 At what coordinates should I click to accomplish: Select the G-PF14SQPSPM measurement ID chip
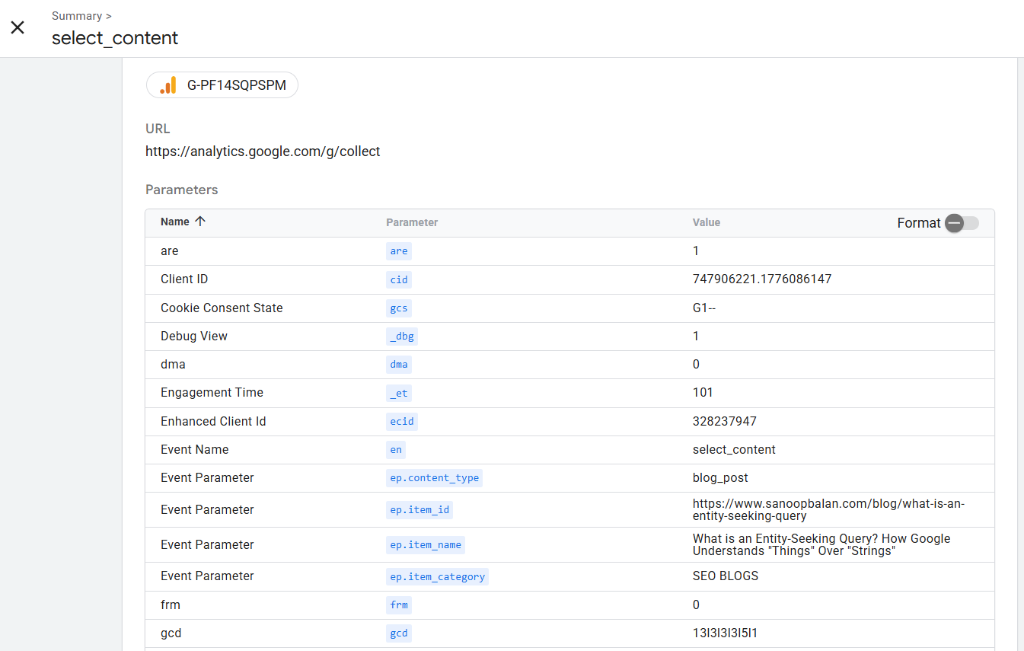tap(222, 85)
